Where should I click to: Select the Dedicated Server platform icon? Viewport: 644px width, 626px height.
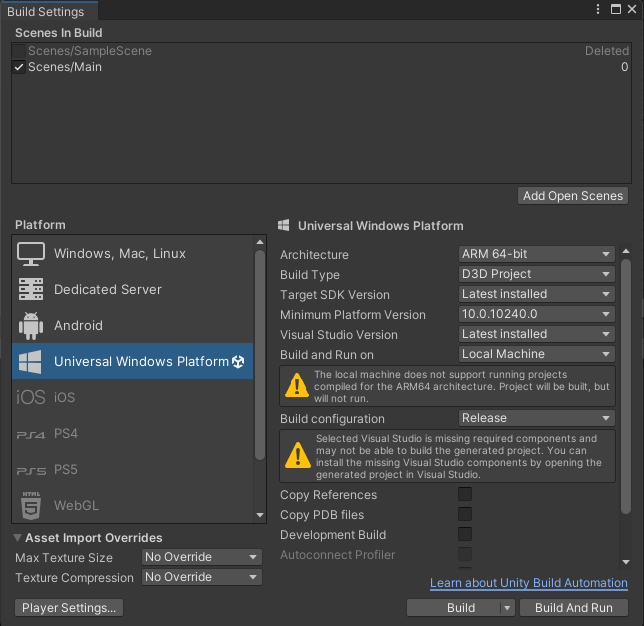[31, 290]
